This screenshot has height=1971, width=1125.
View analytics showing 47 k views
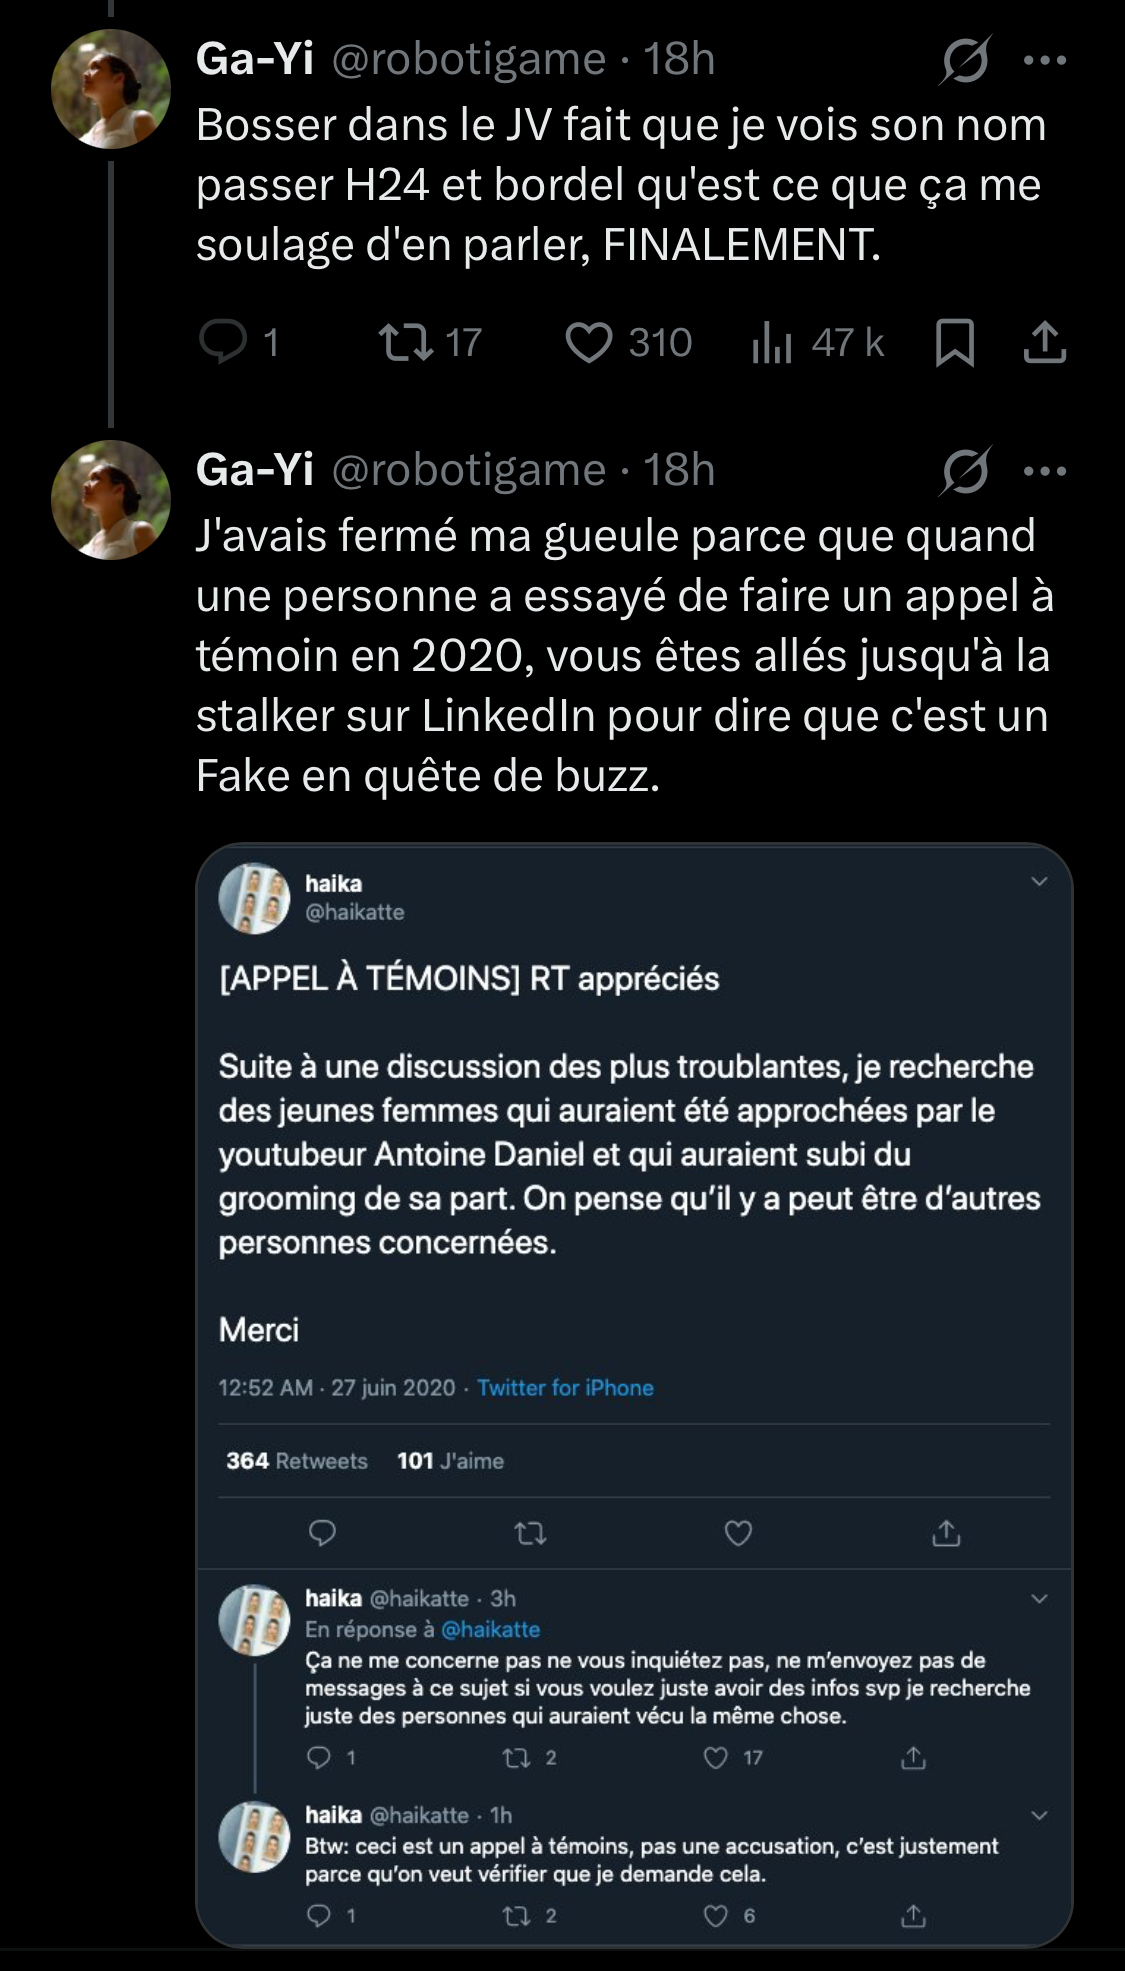coord(772,343)
